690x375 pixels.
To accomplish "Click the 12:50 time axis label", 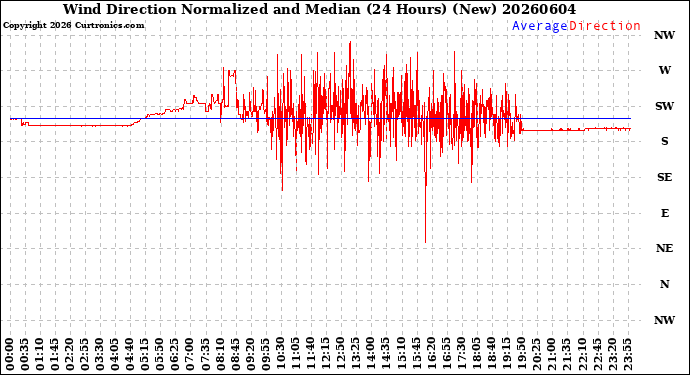I will tap(341, 355).
